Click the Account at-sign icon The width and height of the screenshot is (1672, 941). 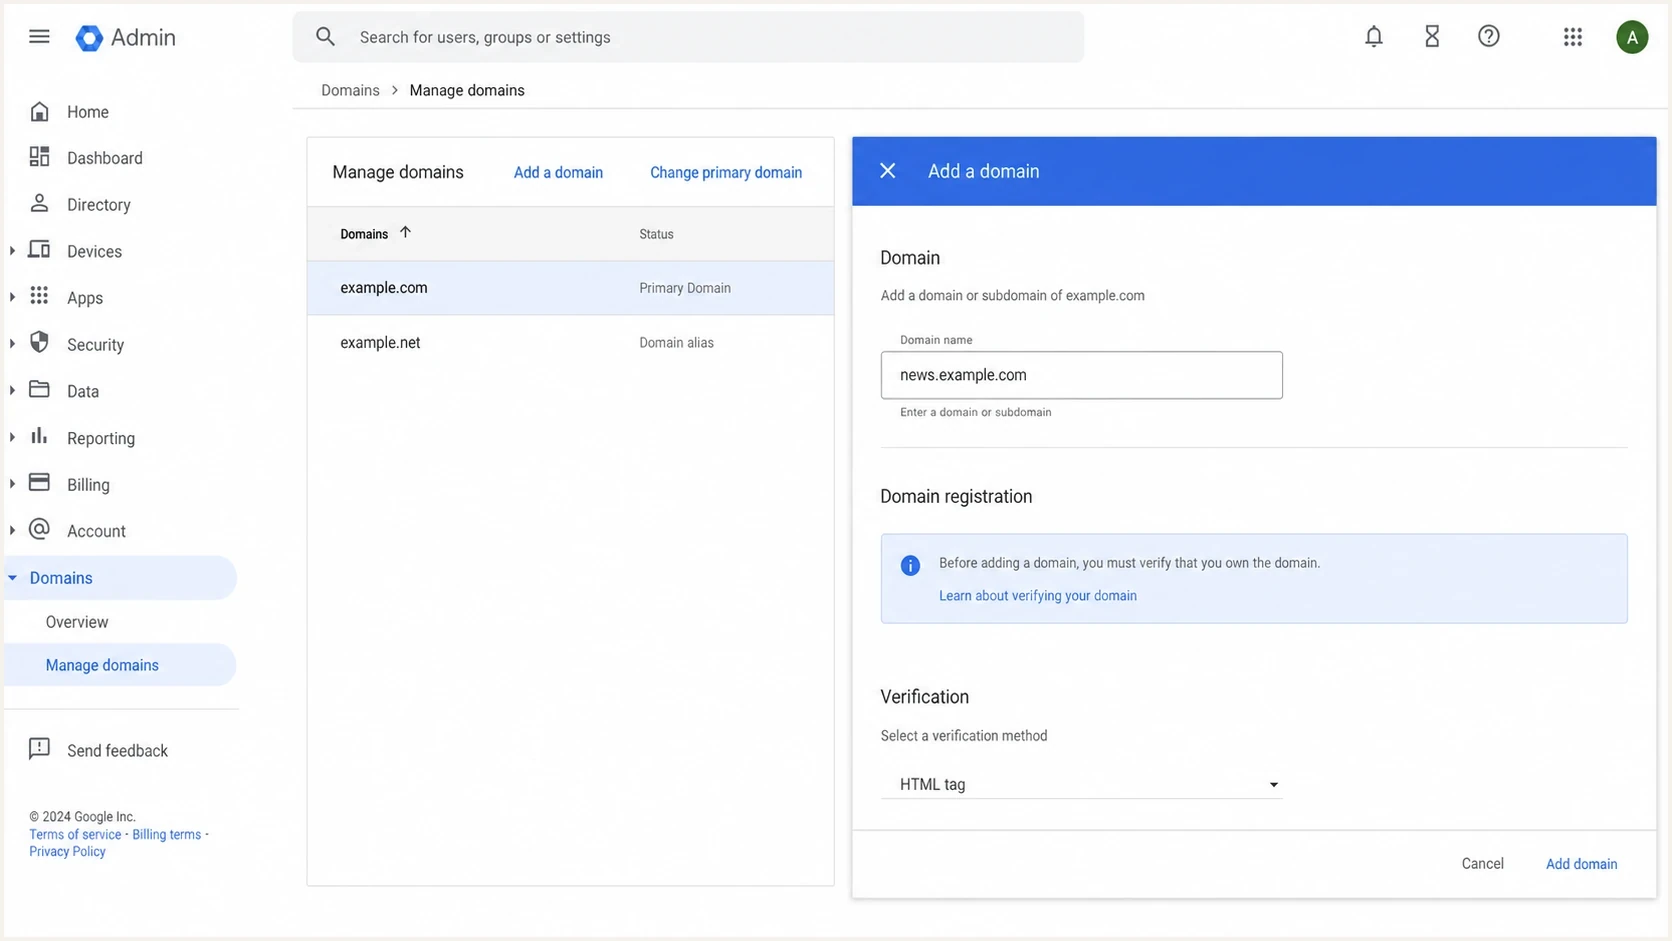39,530
